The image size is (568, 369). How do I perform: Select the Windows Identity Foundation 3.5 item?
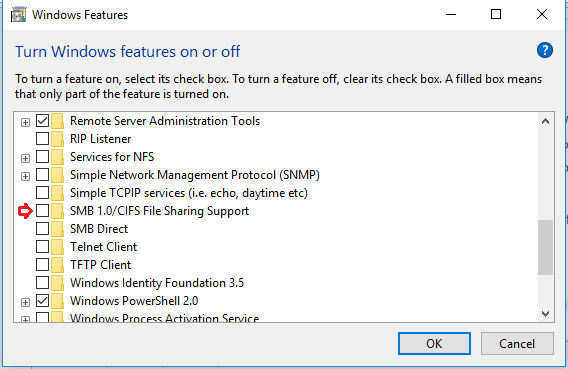coord(157,283)
